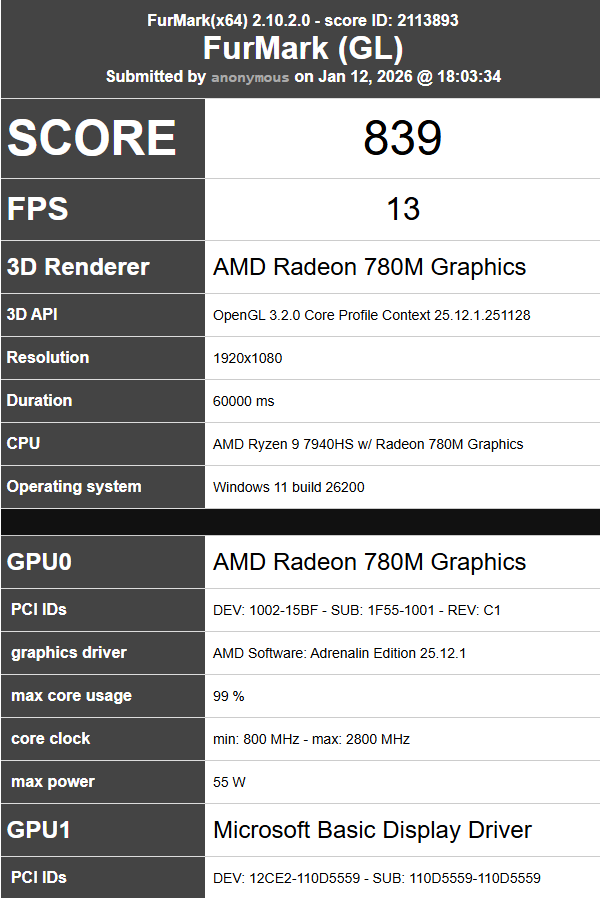
Task: Click the GPU0 section label
Action: 39,562
